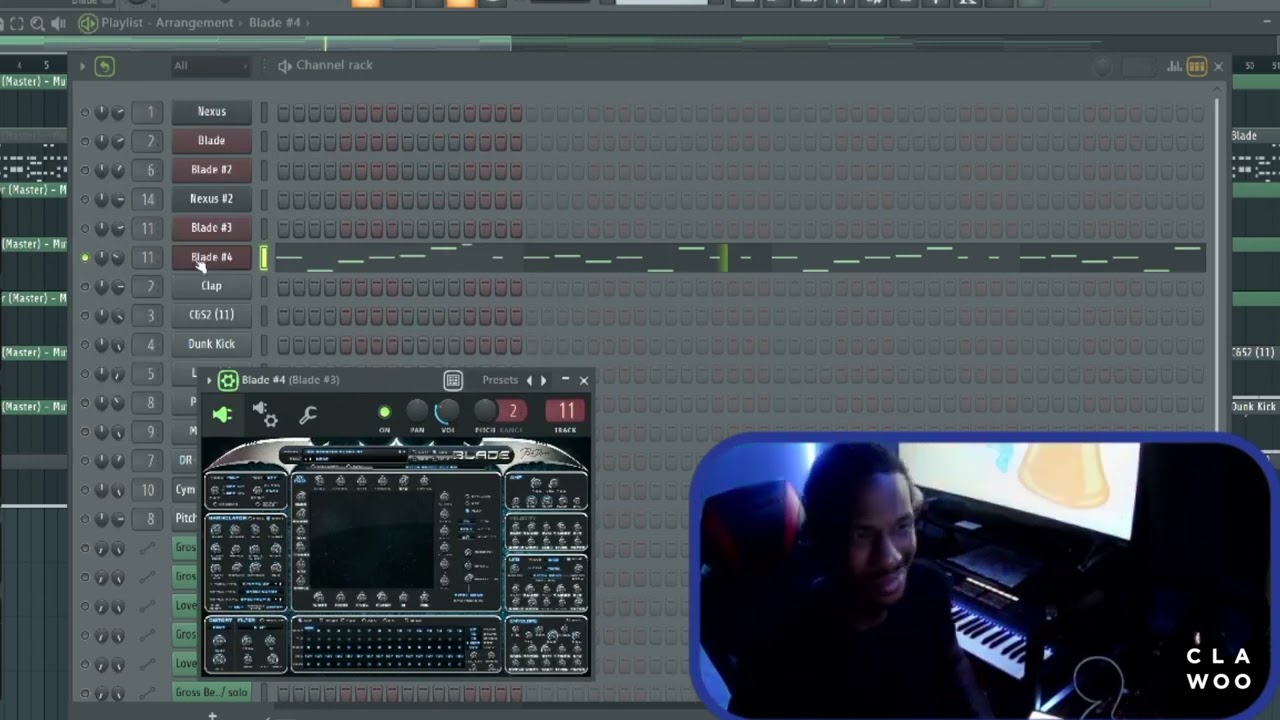Toggle the plugin ON light in Blade #4

pyautogui.click(x=384, y=412)
